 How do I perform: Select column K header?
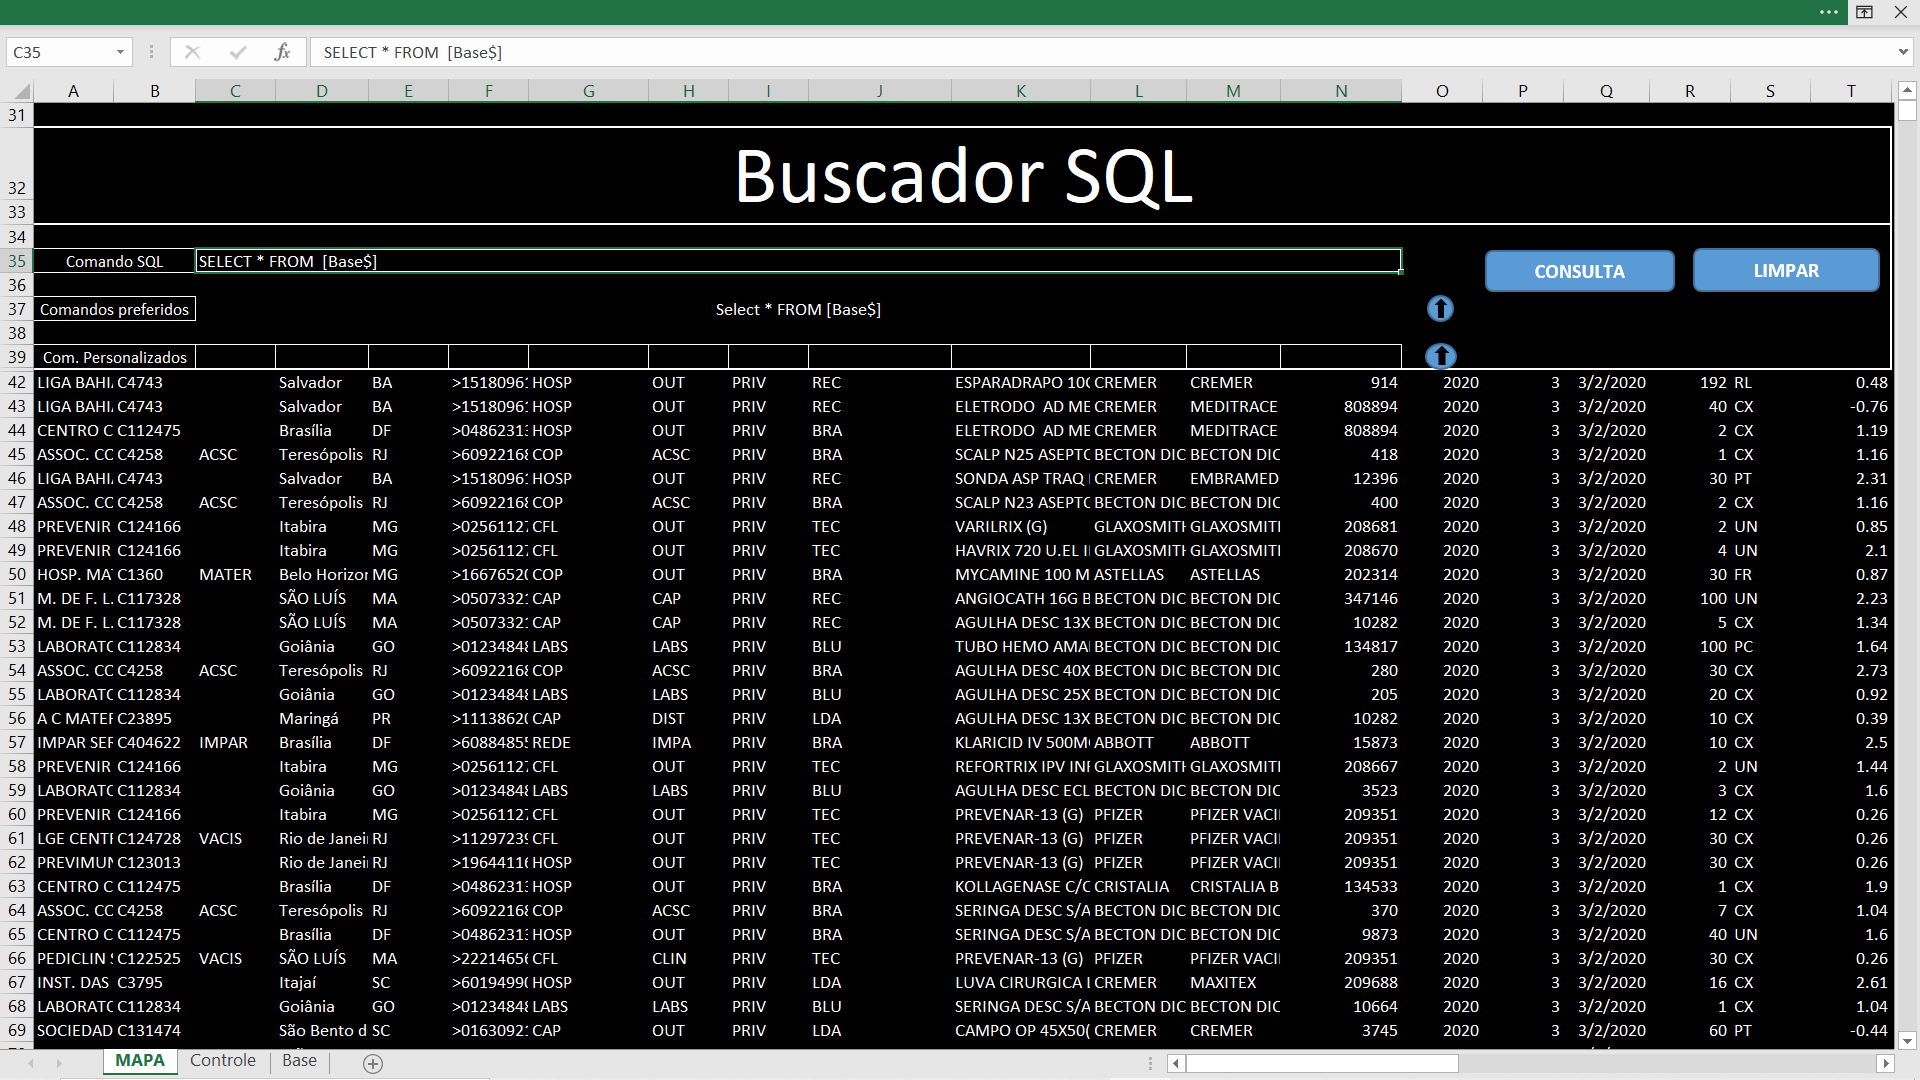click(x=1021, y=91)
